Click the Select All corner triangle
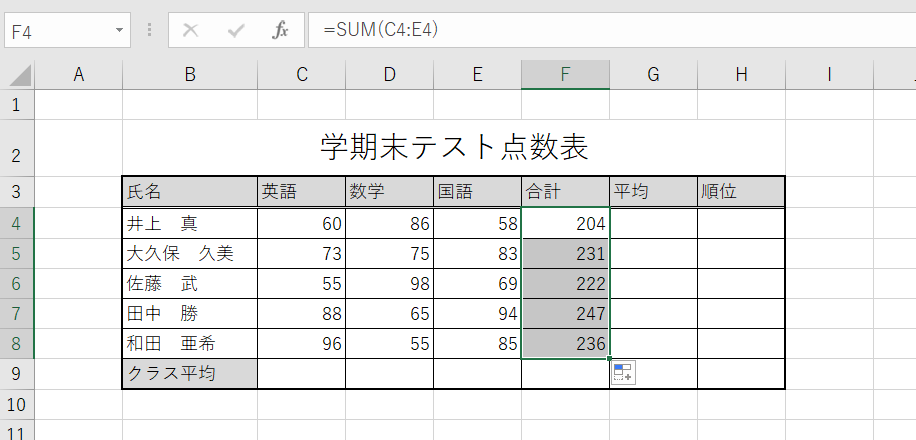Viewport: 916px width, 440px height. (x=18, y=75)
